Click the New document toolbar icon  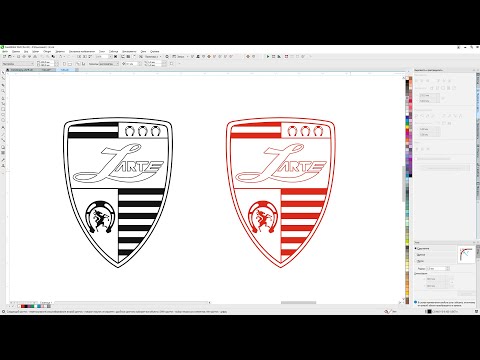4,57
